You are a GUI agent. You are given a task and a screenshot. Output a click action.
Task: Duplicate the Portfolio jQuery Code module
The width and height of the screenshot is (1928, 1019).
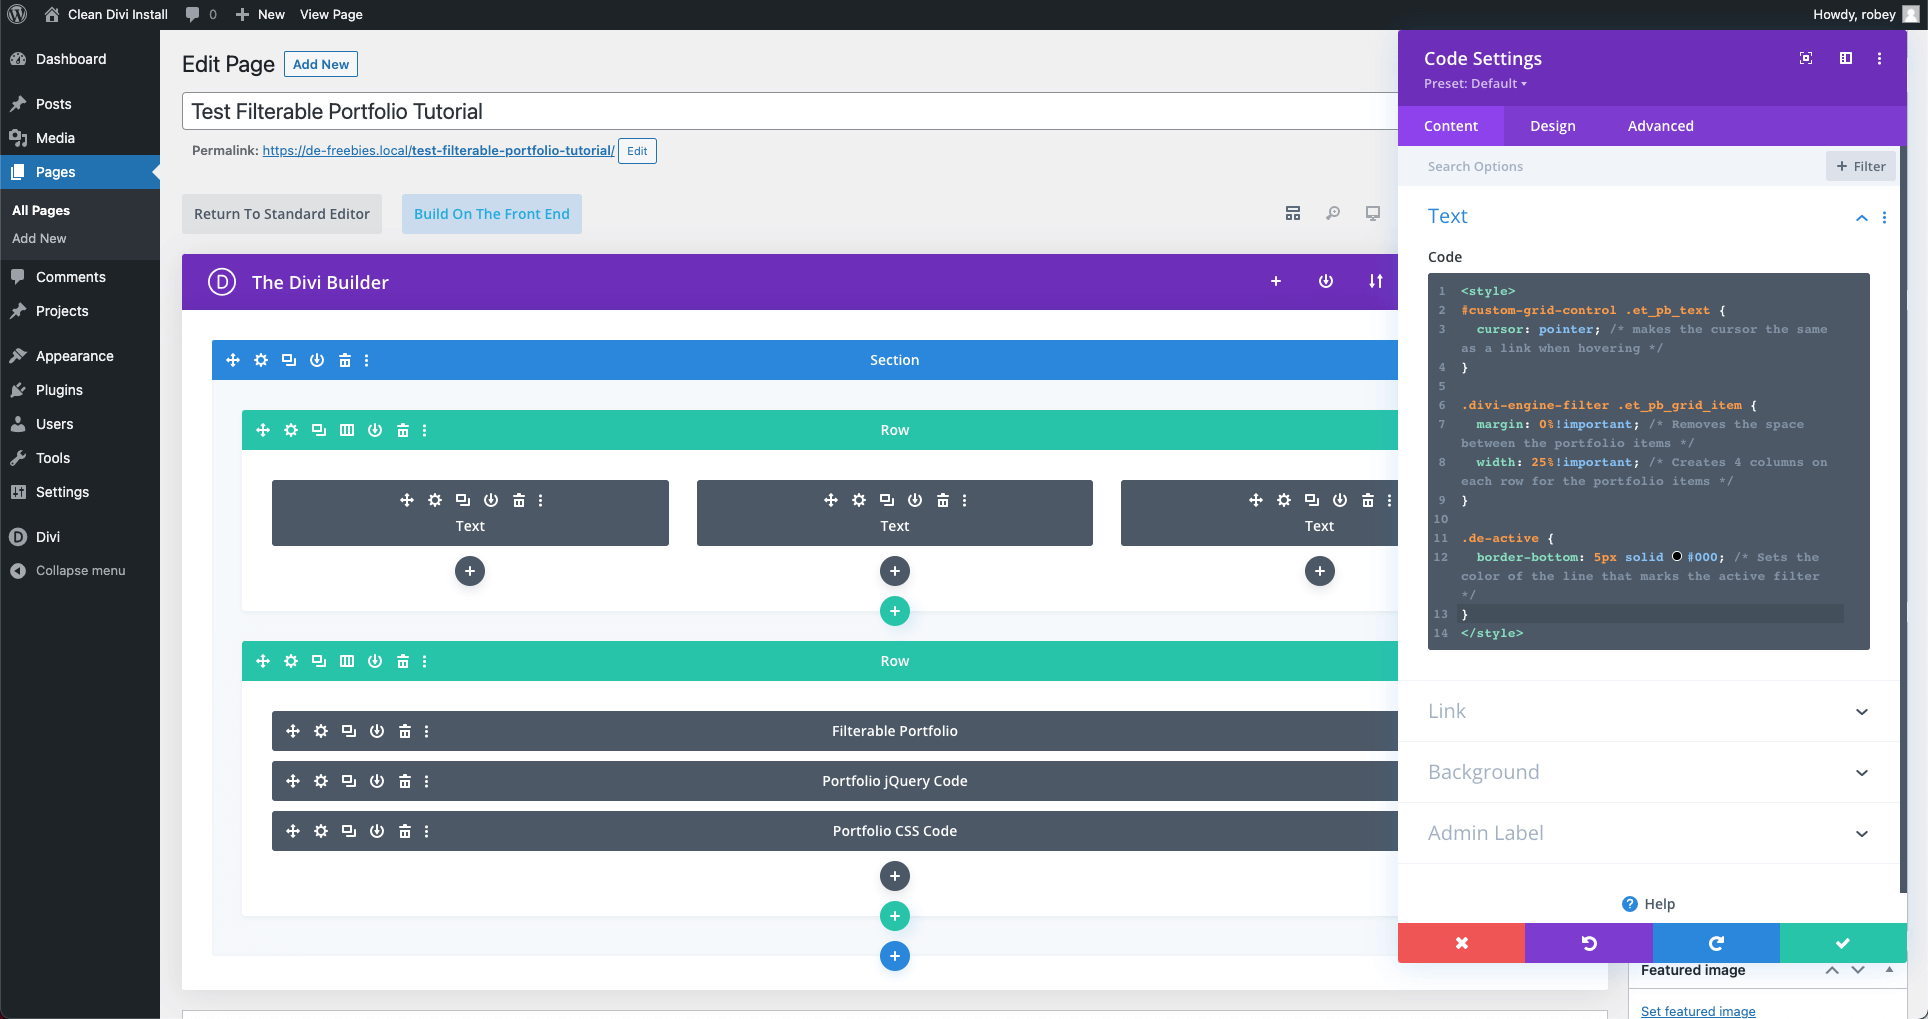[349, 781]
